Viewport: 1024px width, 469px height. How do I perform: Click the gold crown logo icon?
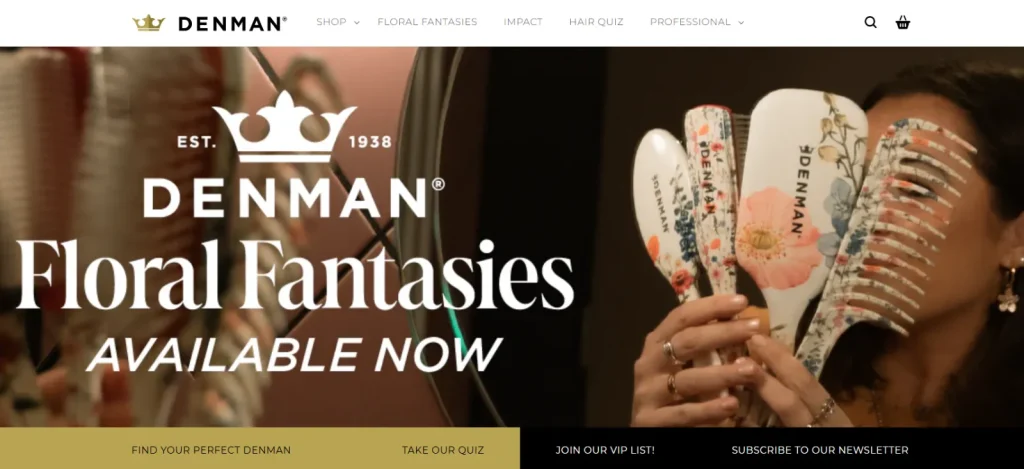(148, 23)
